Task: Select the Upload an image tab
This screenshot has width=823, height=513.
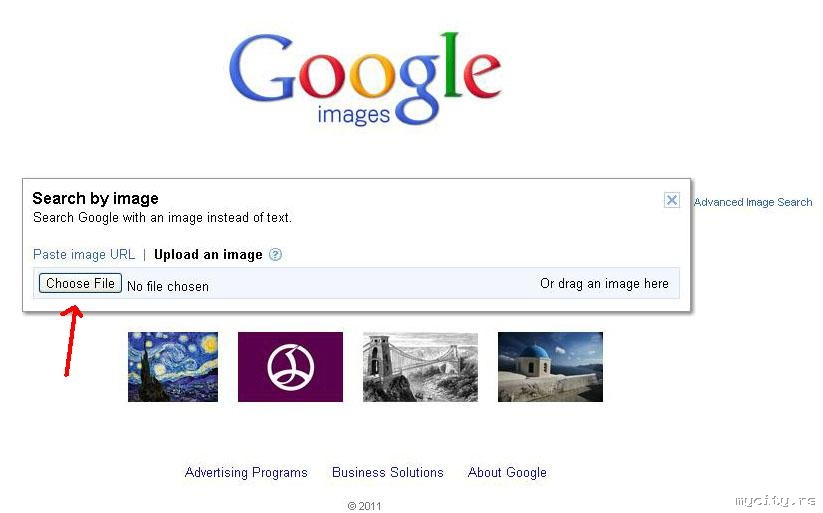Action: 208,255
